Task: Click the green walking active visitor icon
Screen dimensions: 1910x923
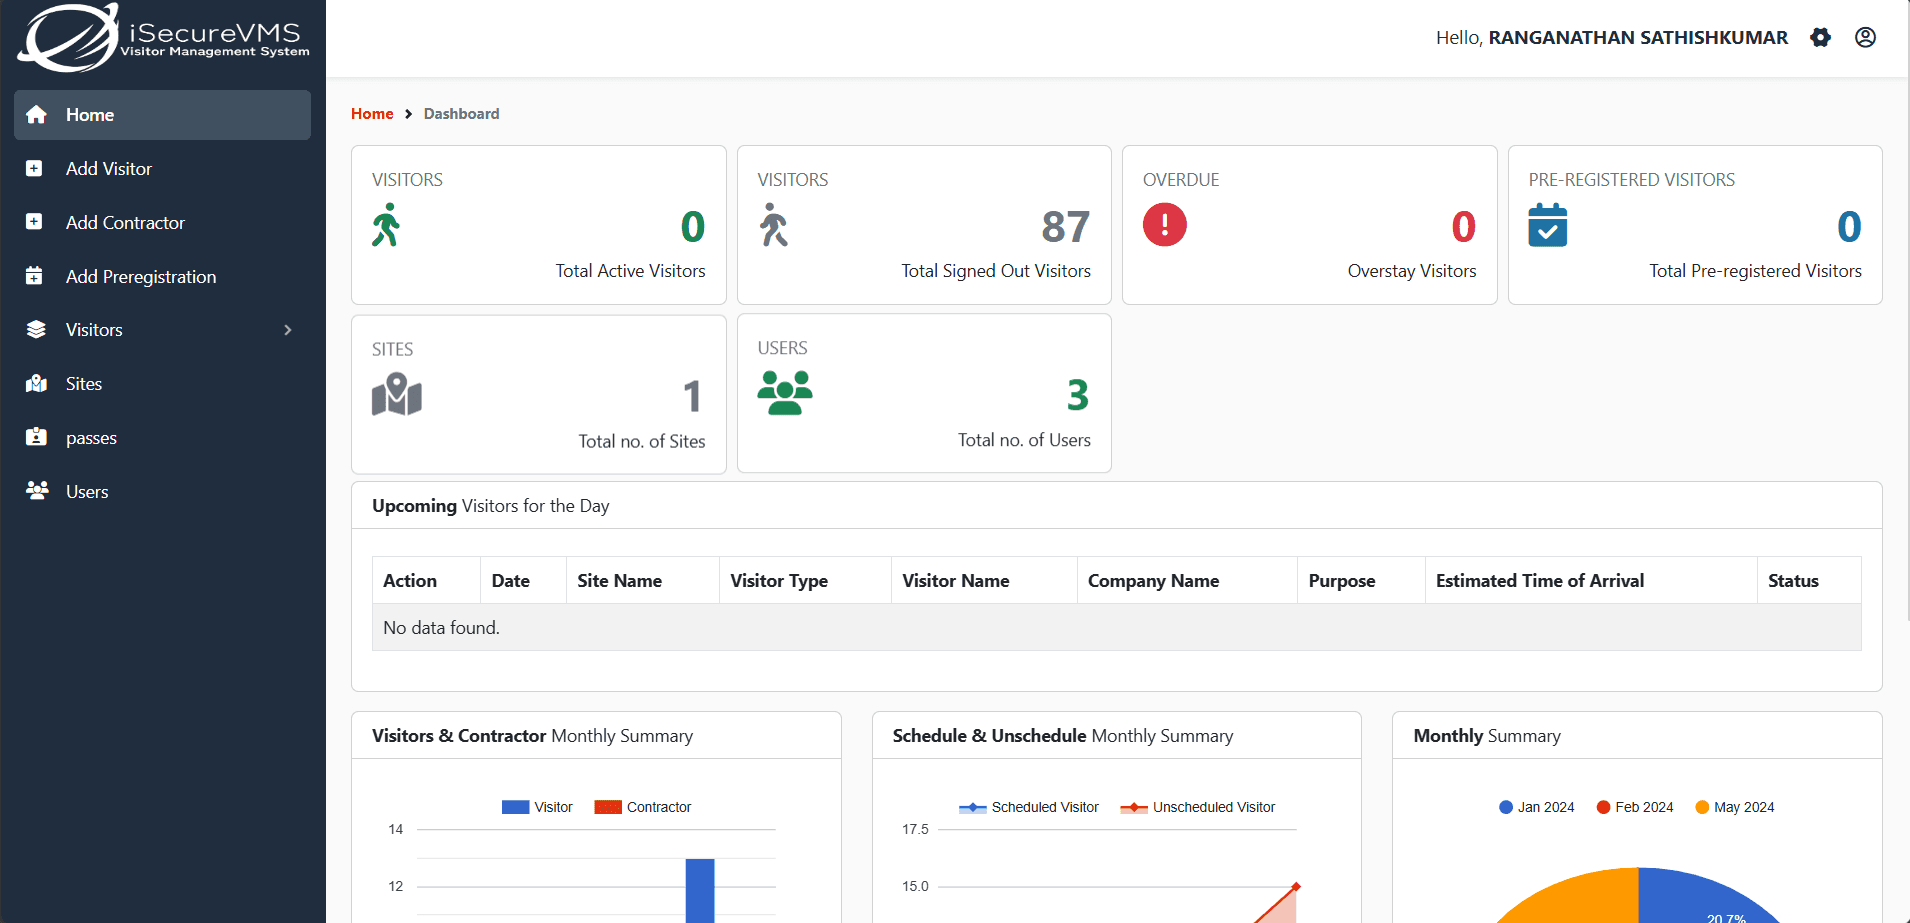Action: tap(386, 225)
